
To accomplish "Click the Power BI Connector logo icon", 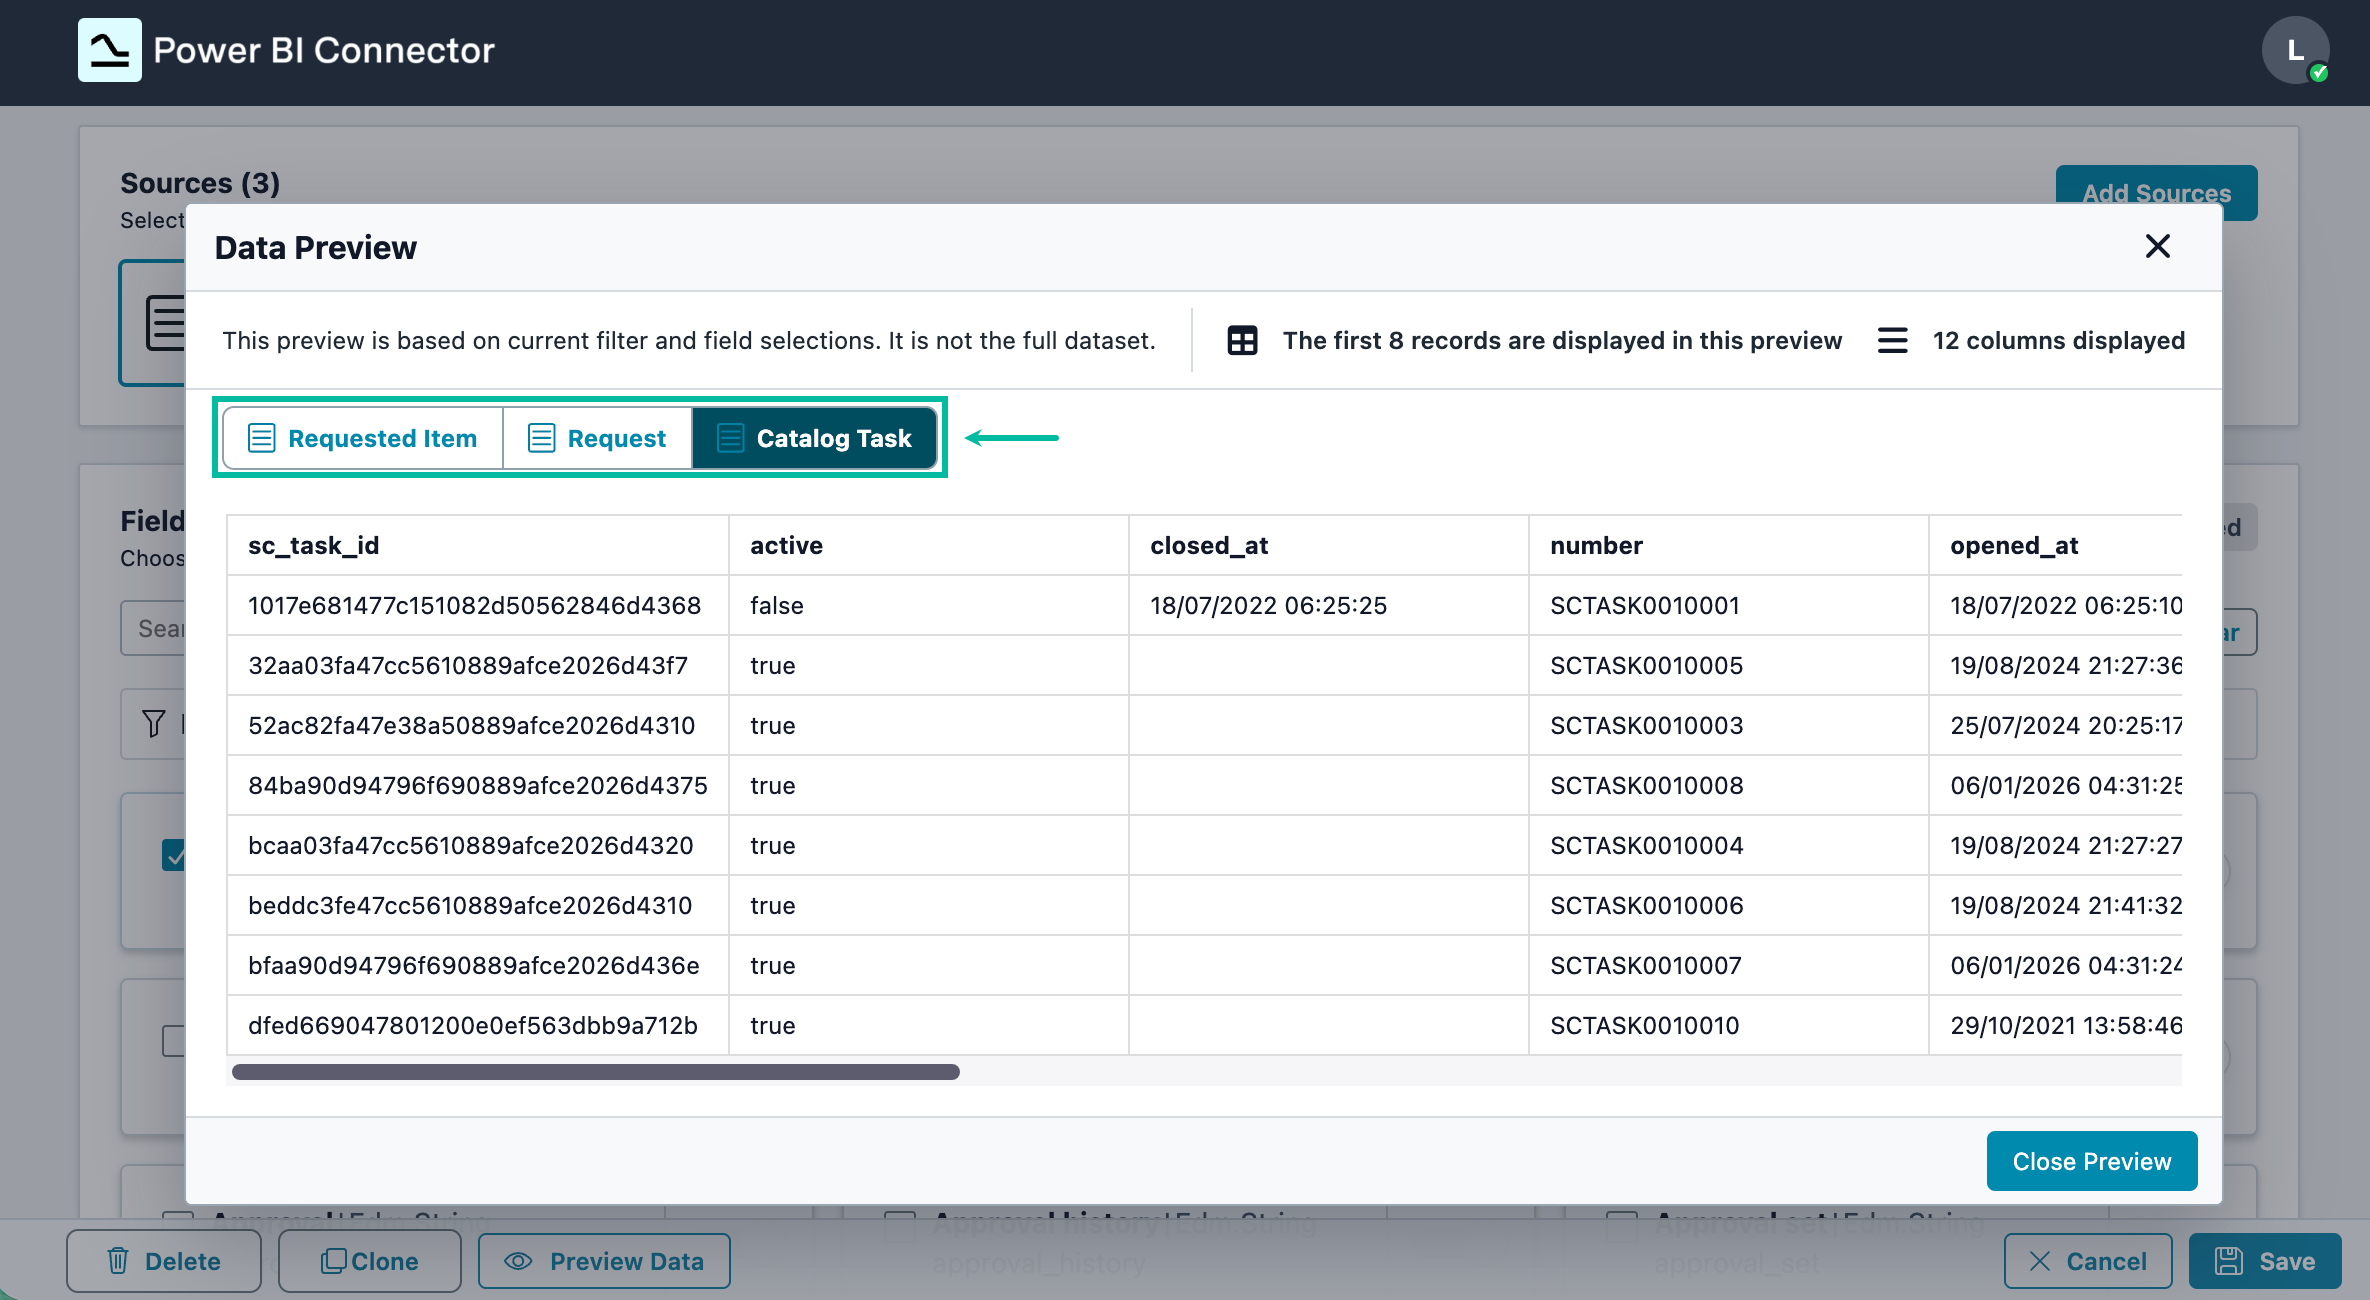I will pyautogui.click(x=110, y=50).
